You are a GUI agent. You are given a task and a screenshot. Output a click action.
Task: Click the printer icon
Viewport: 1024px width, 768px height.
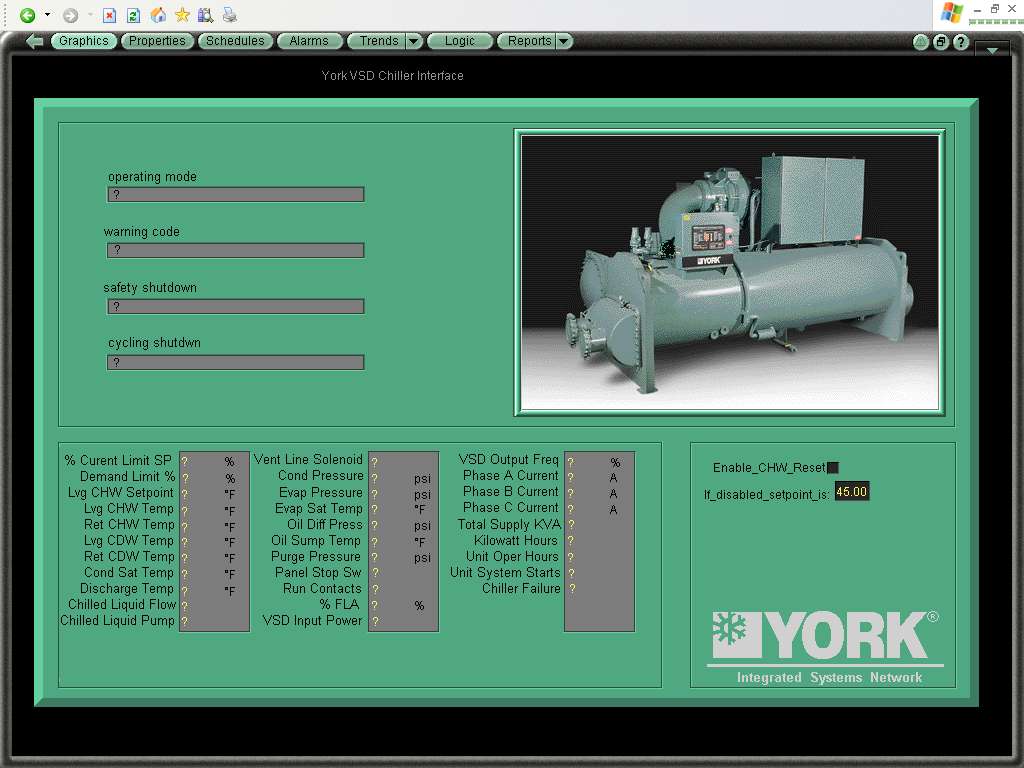[x=229, y=15]
